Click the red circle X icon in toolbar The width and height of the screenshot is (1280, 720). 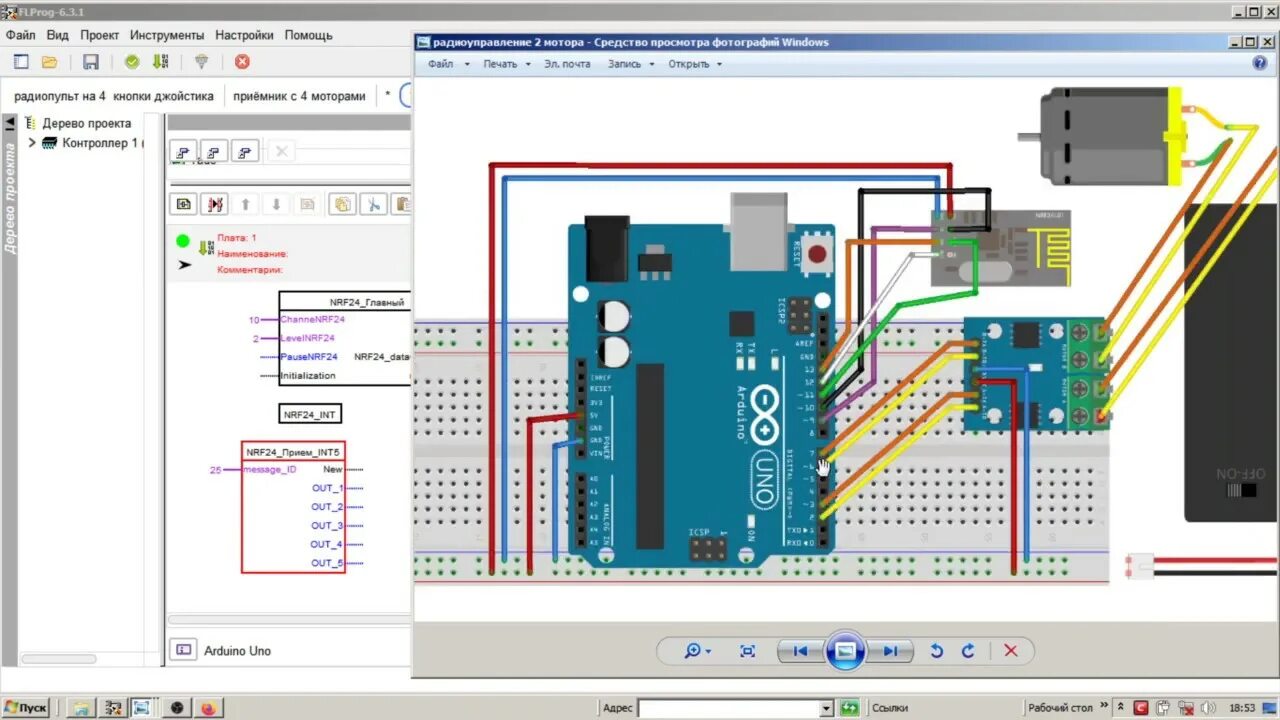point(242,62)
